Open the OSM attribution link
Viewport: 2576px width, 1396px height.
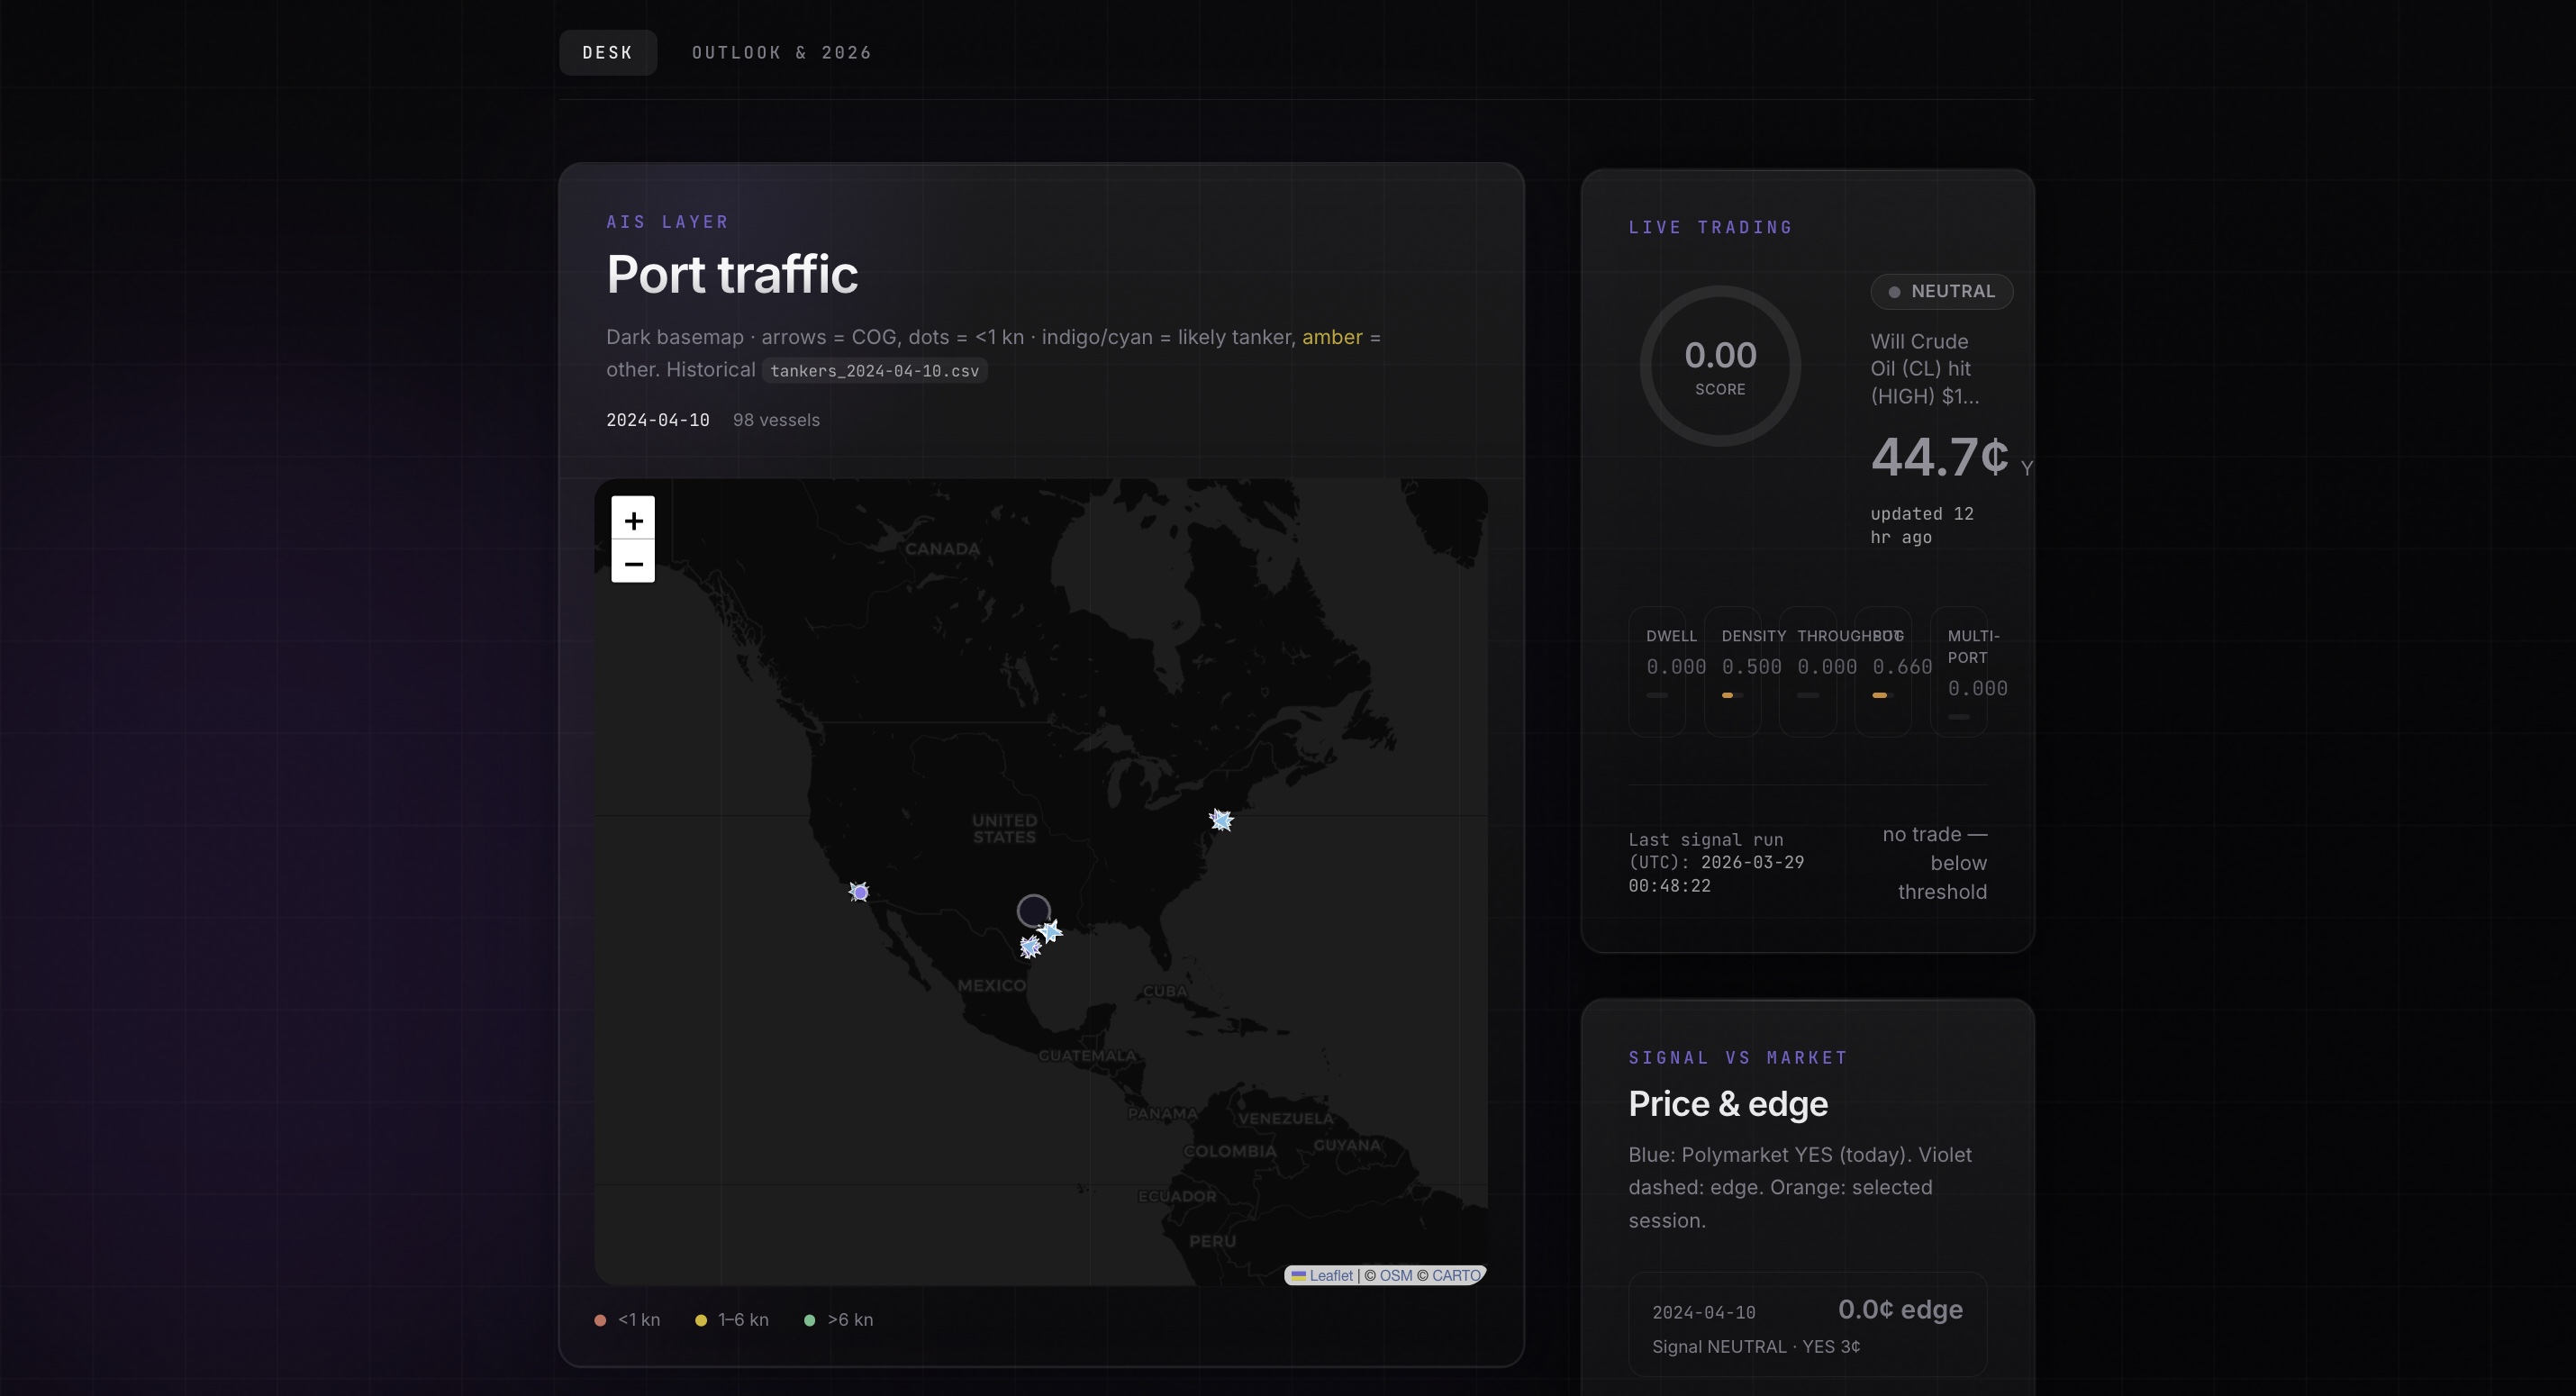click(1396, 1276)
